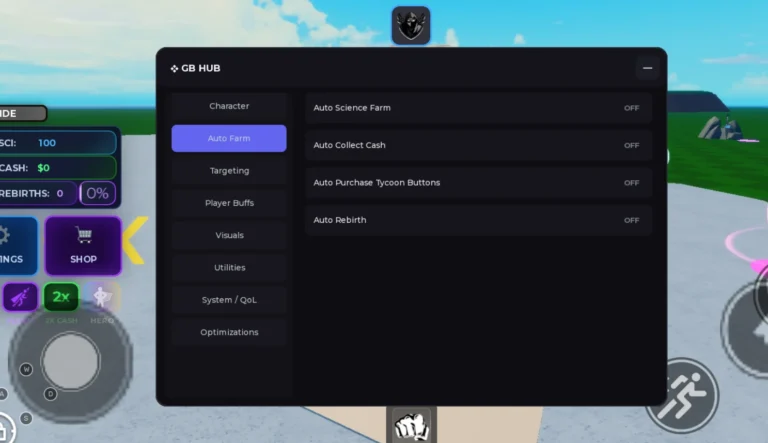
Task: Tap the S key indicator
Action: (x=26, y=418)
